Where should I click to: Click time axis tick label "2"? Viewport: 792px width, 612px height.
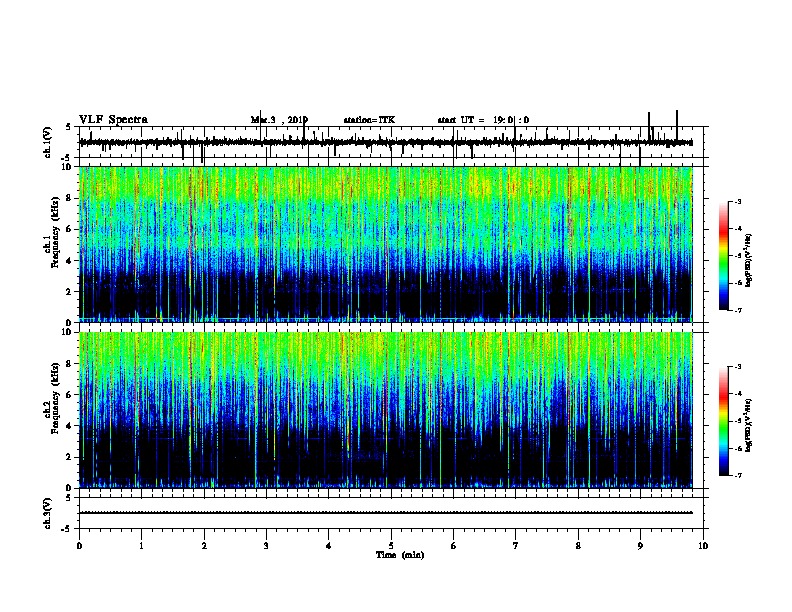(x=204, y=546)
